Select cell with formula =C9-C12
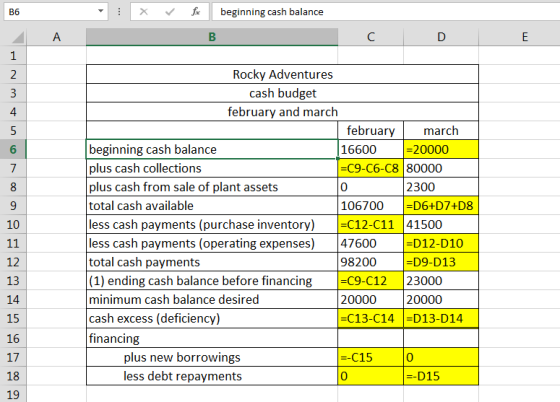Image resolution: width=560 pixels, height=402 pixels. coord(371,281)
